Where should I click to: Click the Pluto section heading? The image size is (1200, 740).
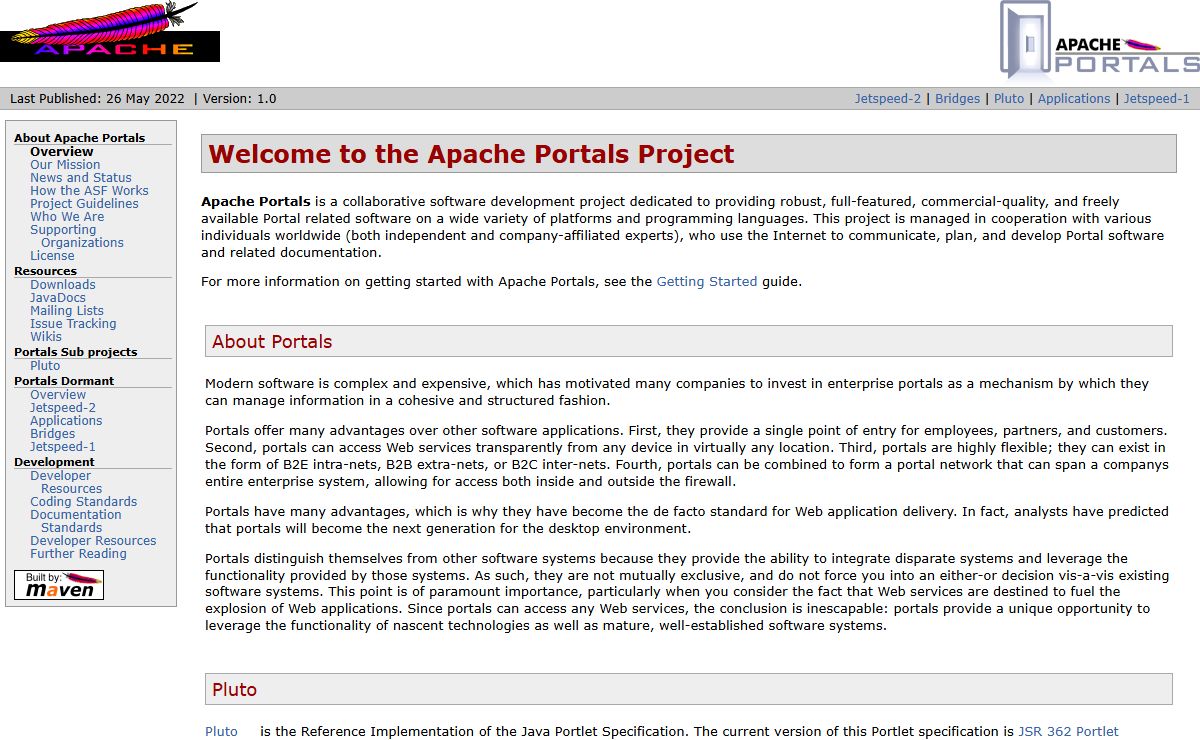234,690
